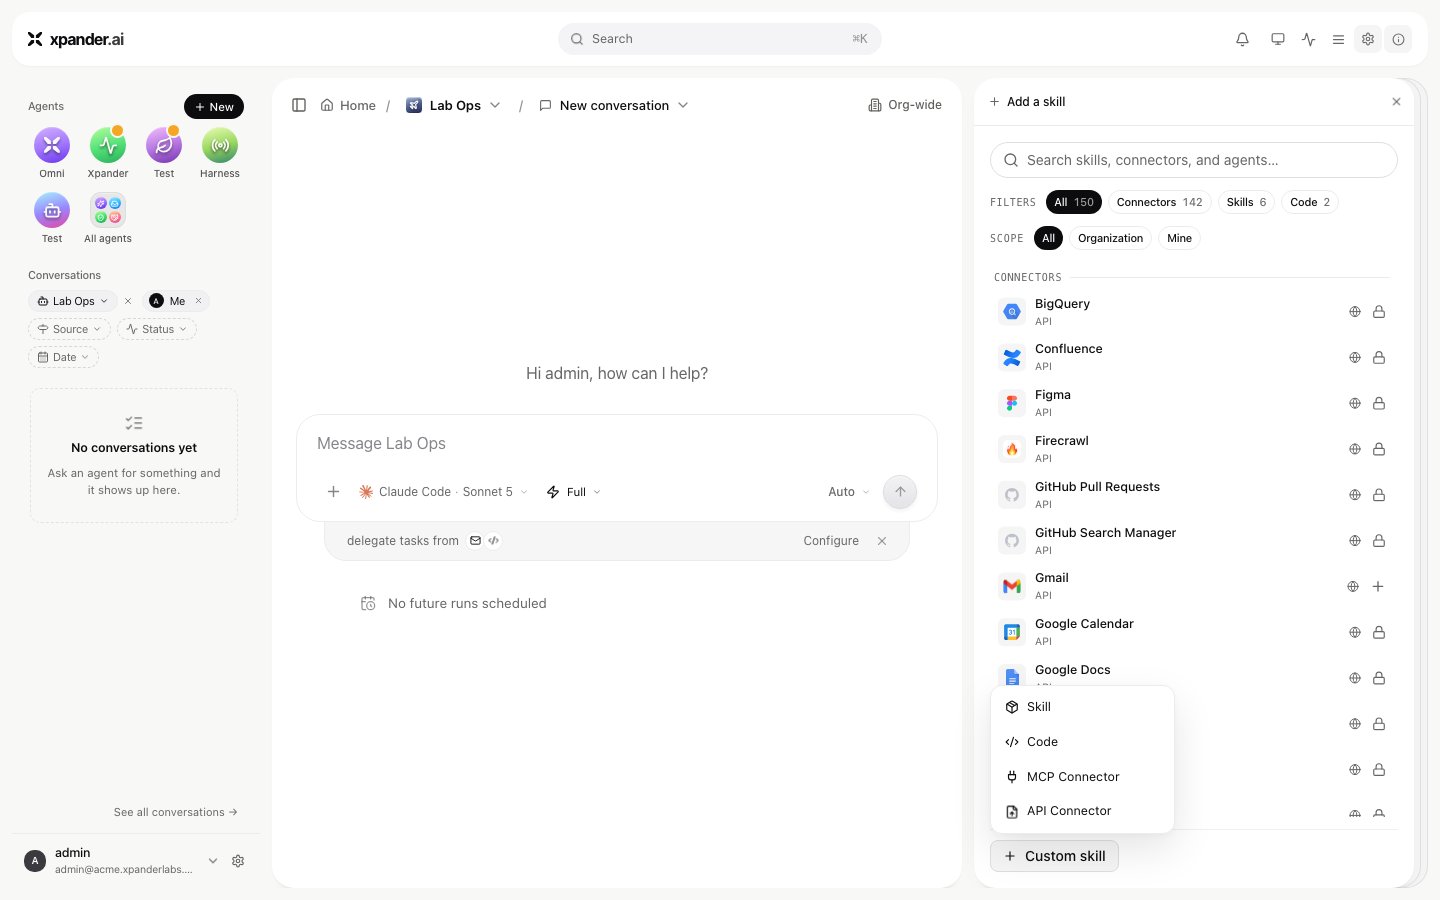Set scope to Mine

tap(1179, 238)
